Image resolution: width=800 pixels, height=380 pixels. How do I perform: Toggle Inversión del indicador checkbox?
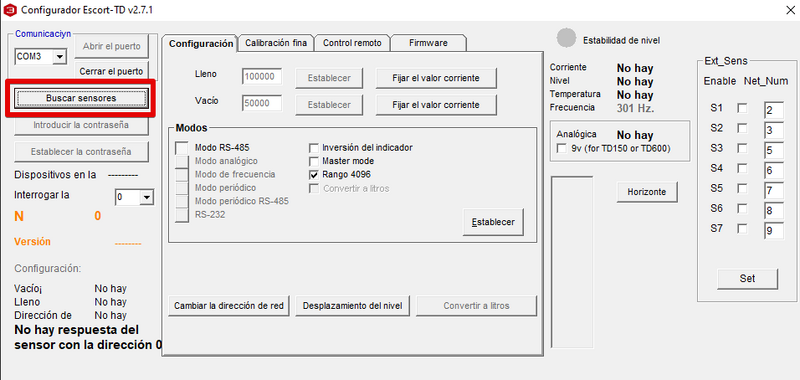click(x=314, y=148)
